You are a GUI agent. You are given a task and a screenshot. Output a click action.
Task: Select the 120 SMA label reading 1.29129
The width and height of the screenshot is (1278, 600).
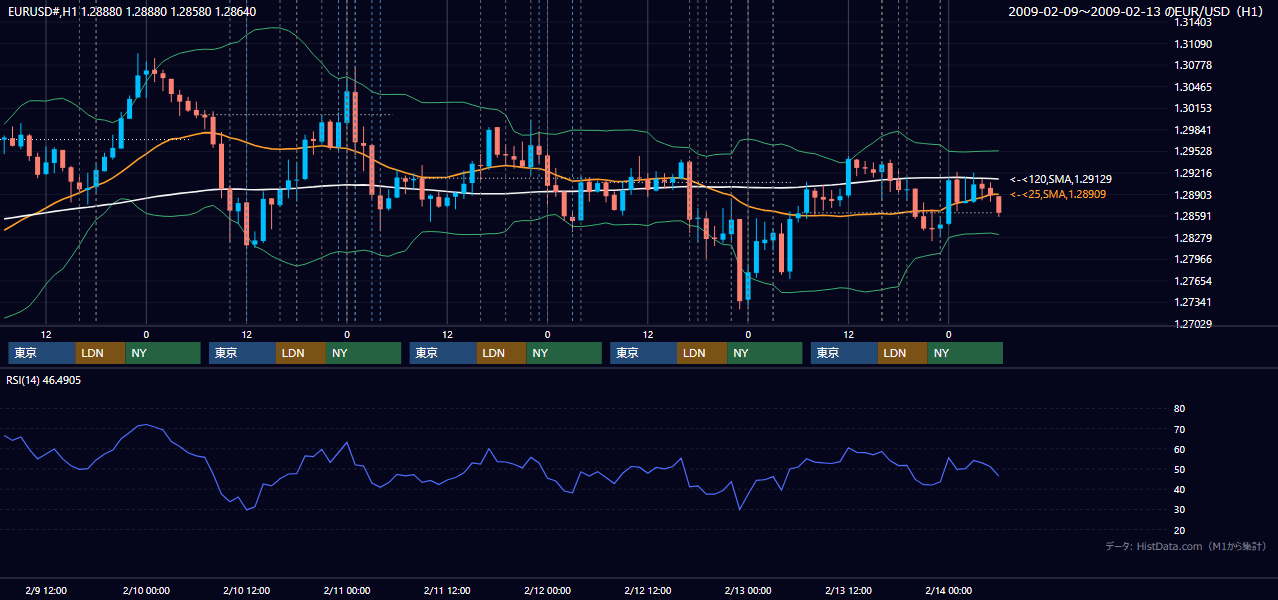pyautogui.click(x=1061, y=179)
